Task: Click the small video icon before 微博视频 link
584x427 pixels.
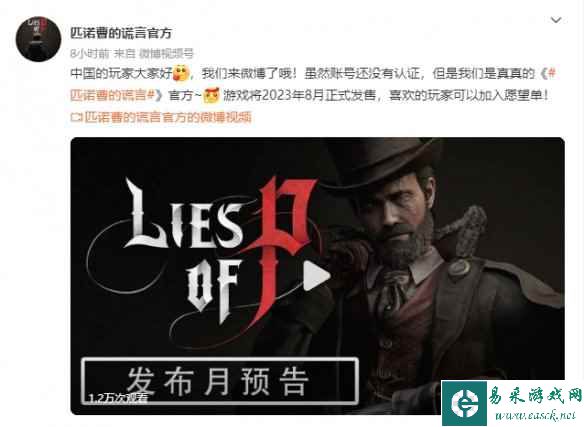Action: pos(76,117)
